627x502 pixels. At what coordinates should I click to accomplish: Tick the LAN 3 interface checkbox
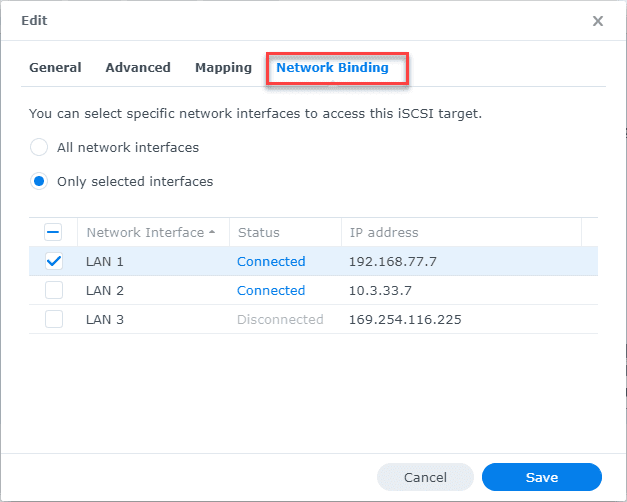[x=54, y=319]
